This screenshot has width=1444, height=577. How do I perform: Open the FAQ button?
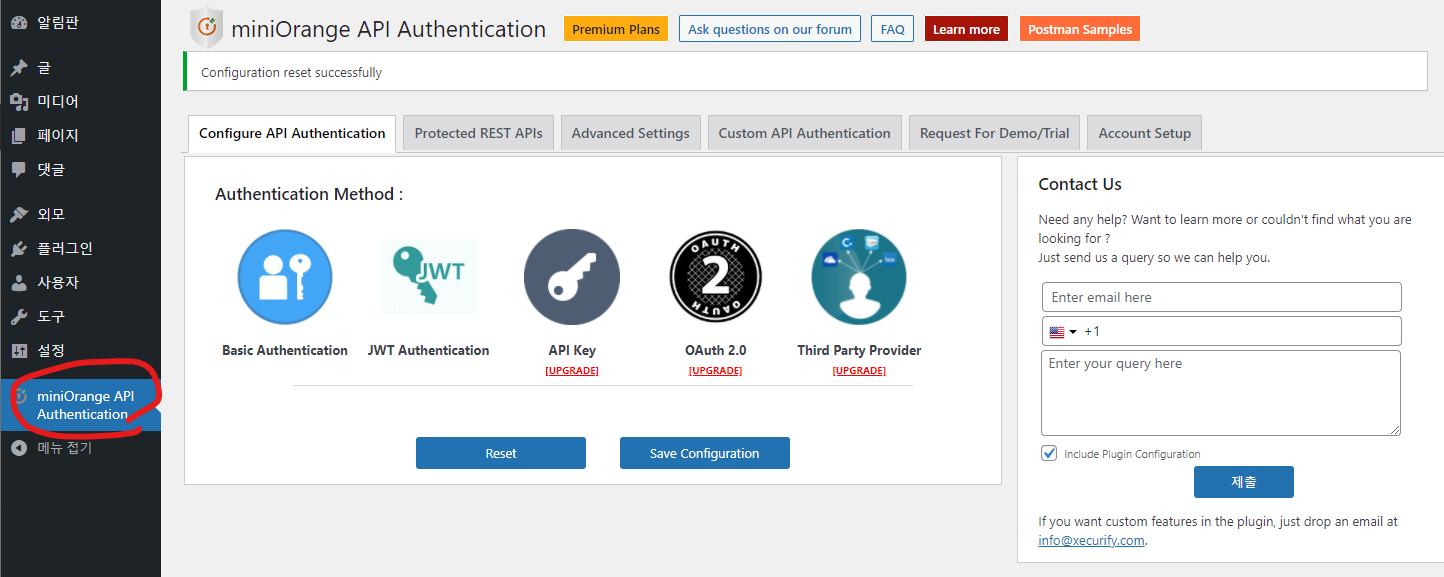pos(892,29)
